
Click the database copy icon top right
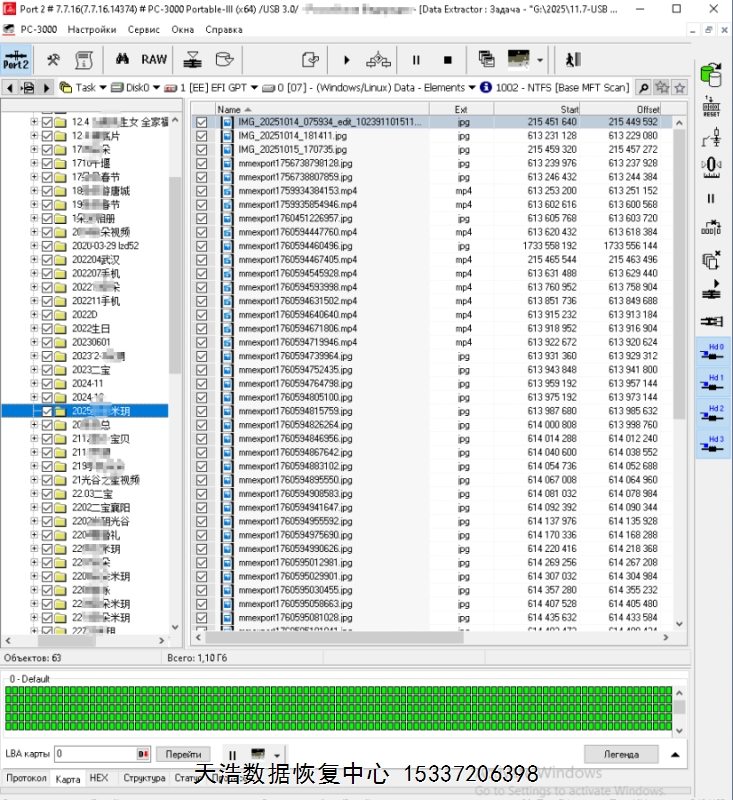point(711,75)
